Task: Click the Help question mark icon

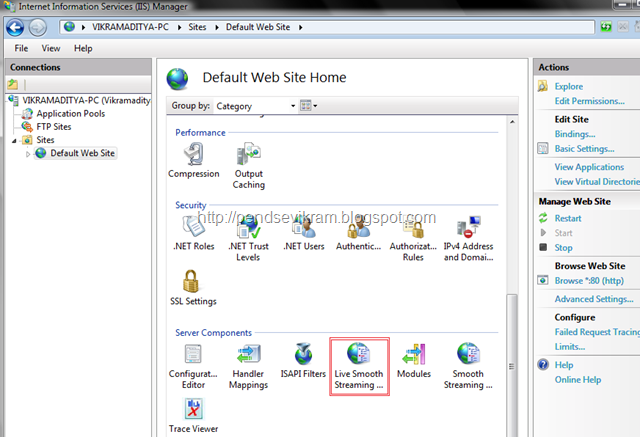Action: (x=543, y=364)
